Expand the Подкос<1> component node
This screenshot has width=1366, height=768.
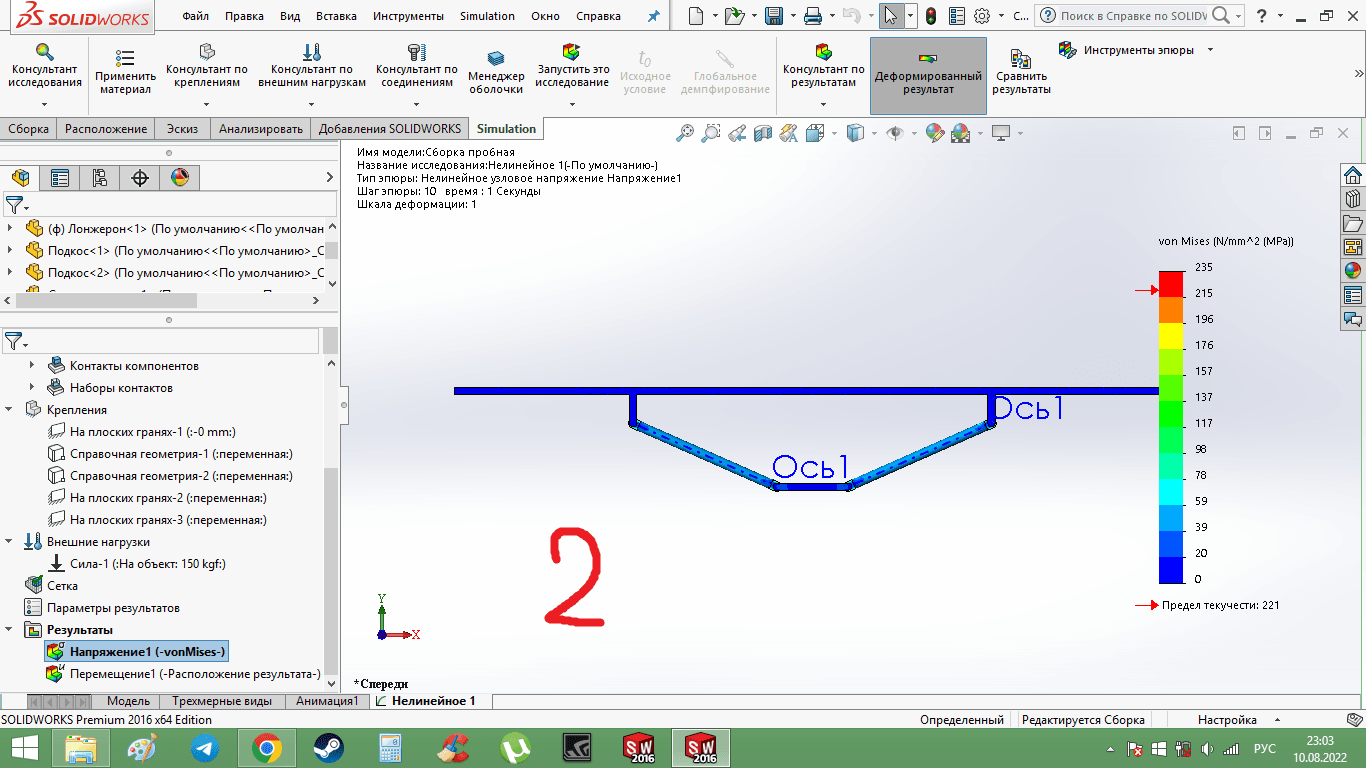[11, 250]
